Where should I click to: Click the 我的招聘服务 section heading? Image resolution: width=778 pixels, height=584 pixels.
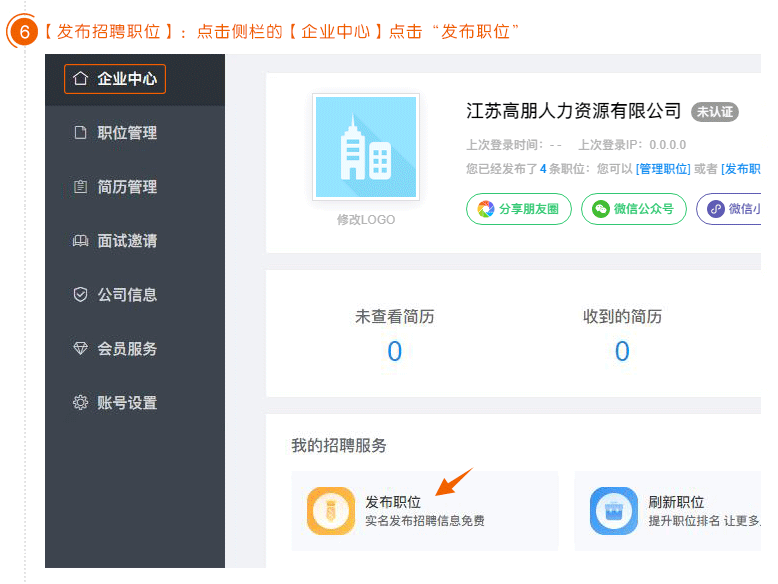pyautogui.click(x=339, y=446)
